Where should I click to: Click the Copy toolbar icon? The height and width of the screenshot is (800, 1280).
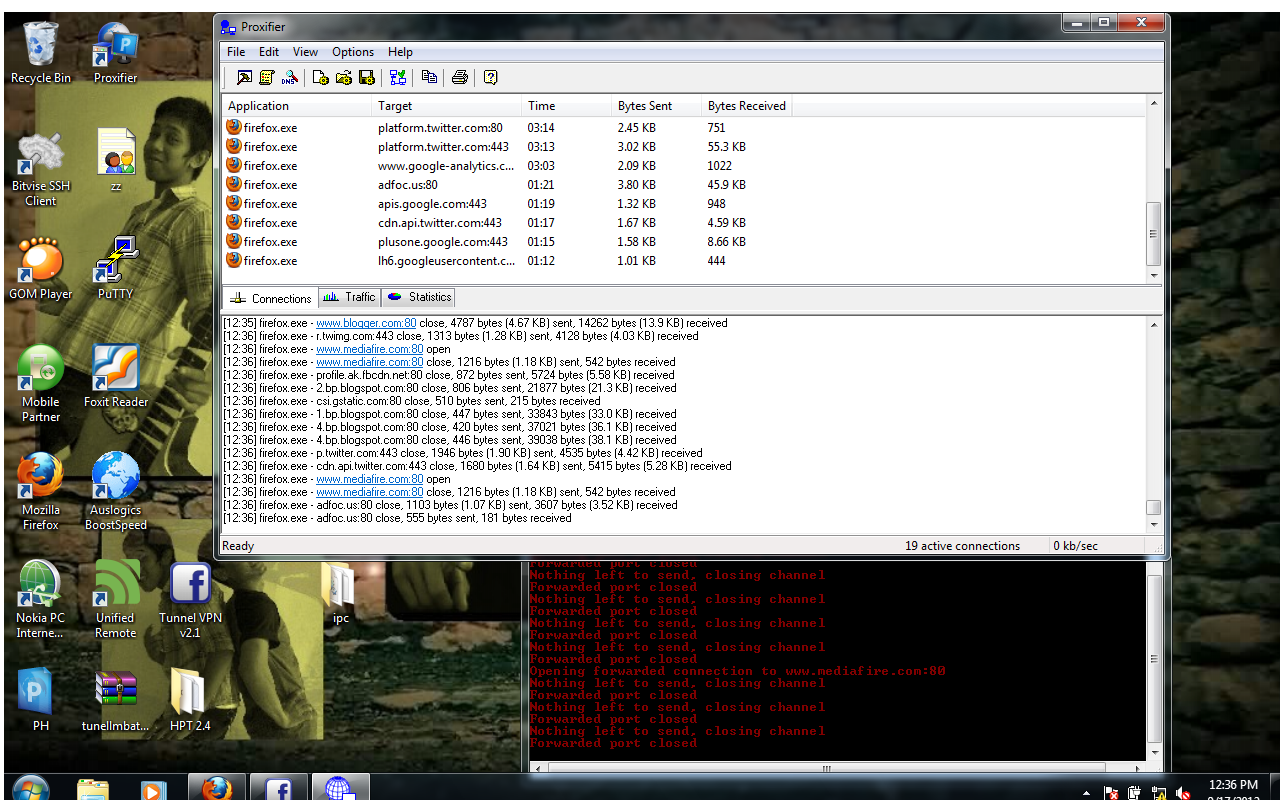tap(429, 77)
